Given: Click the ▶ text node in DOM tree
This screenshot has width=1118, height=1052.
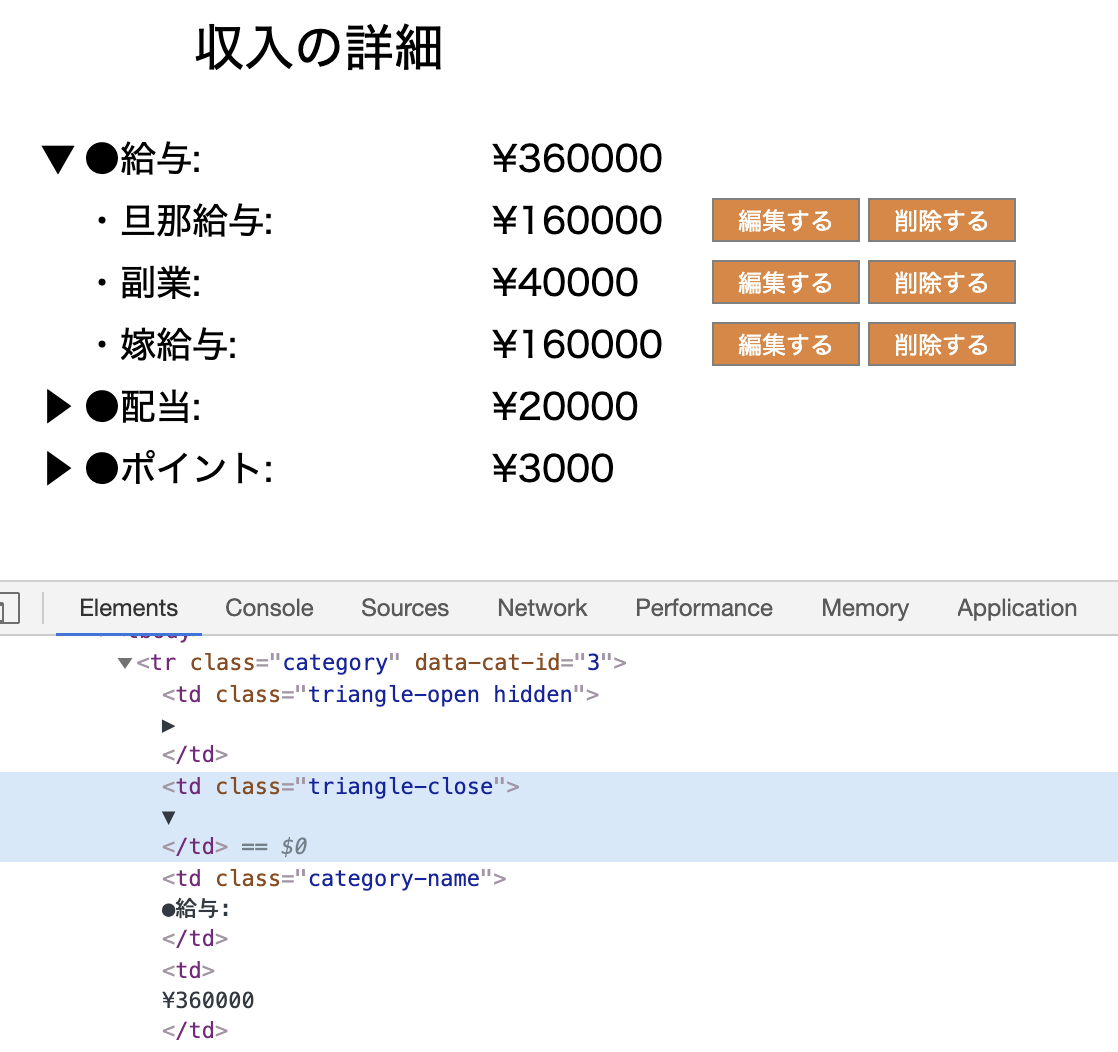Looking at the screenshot, I should click(169, 726).
